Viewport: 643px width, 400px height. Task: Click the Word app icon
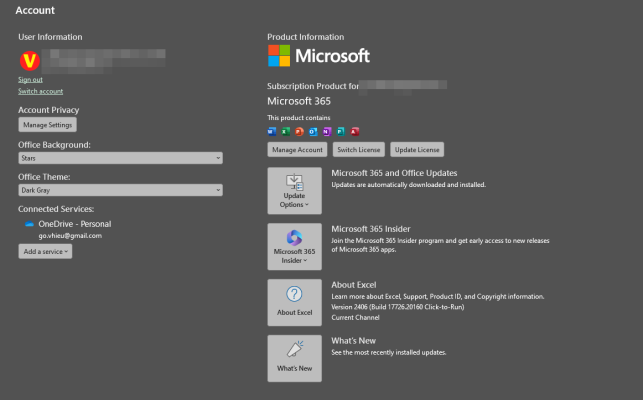[272, 132]
